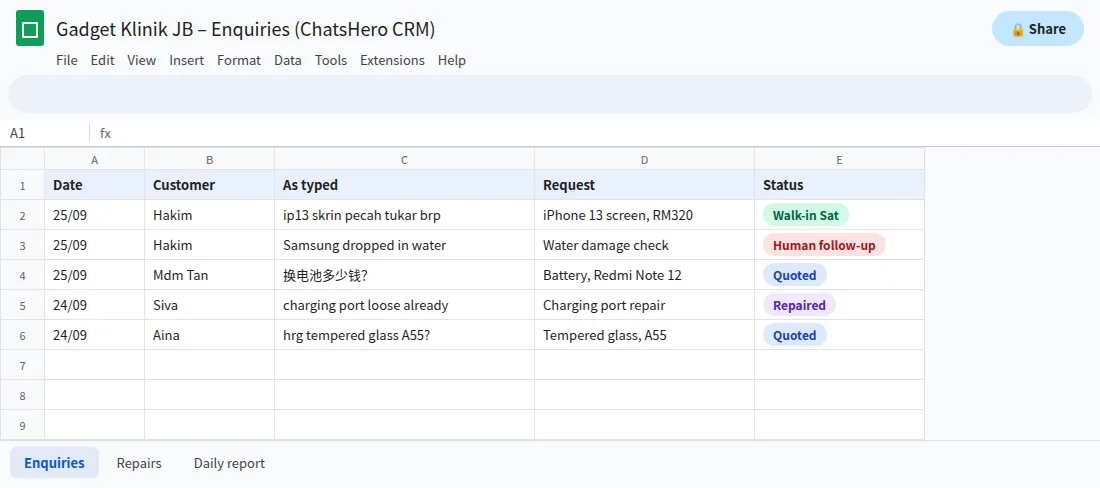Click the fx formula bar
Image resolution: width=1100 pixels, height=488 pixels.
coord(596,133)
